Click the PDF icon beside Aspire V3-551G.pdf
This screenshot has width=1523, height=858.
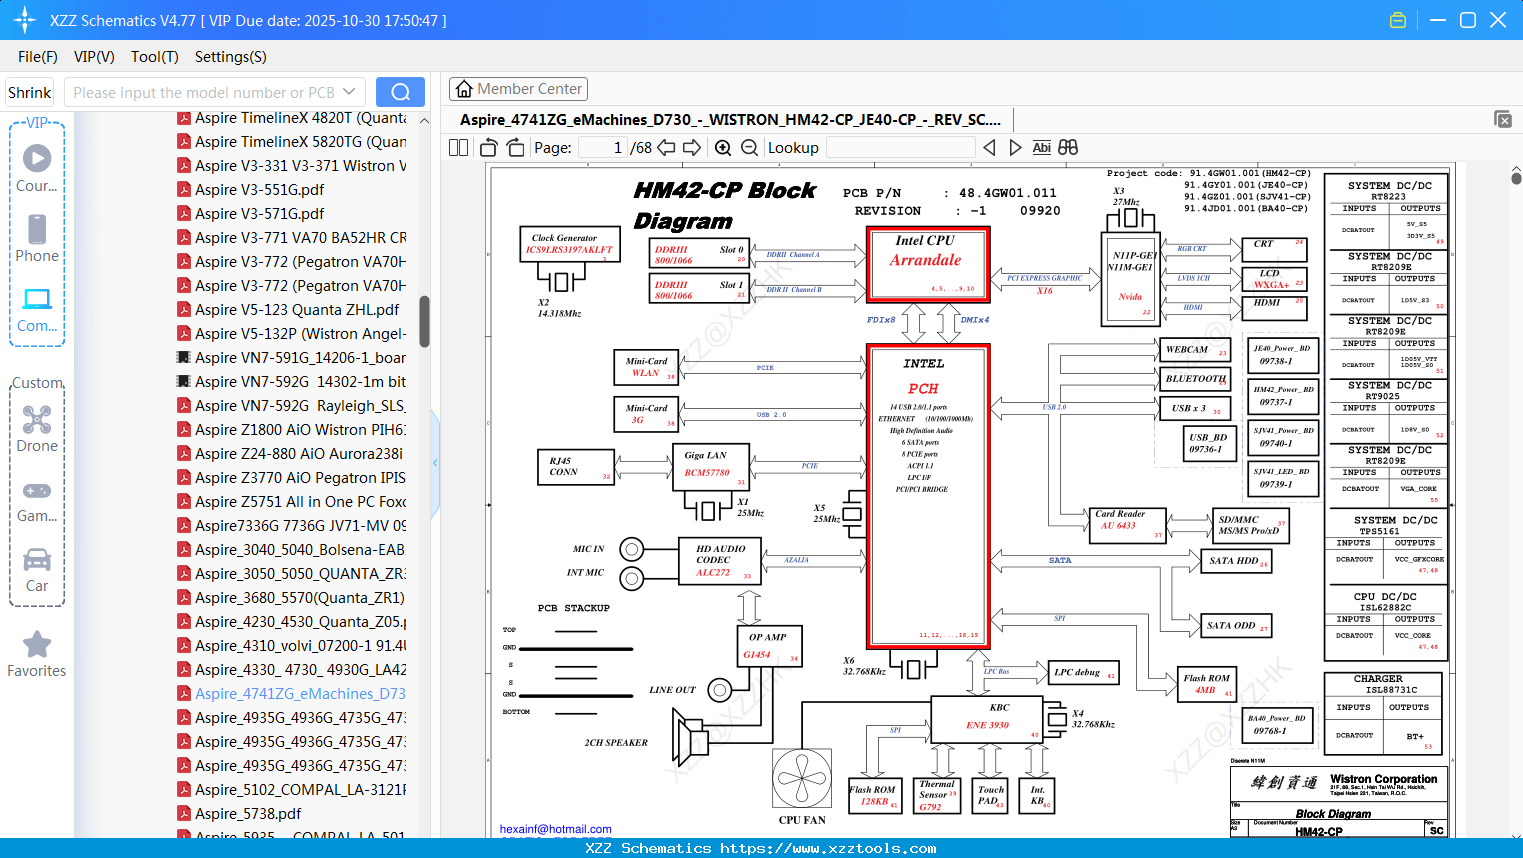coord(184,189)
